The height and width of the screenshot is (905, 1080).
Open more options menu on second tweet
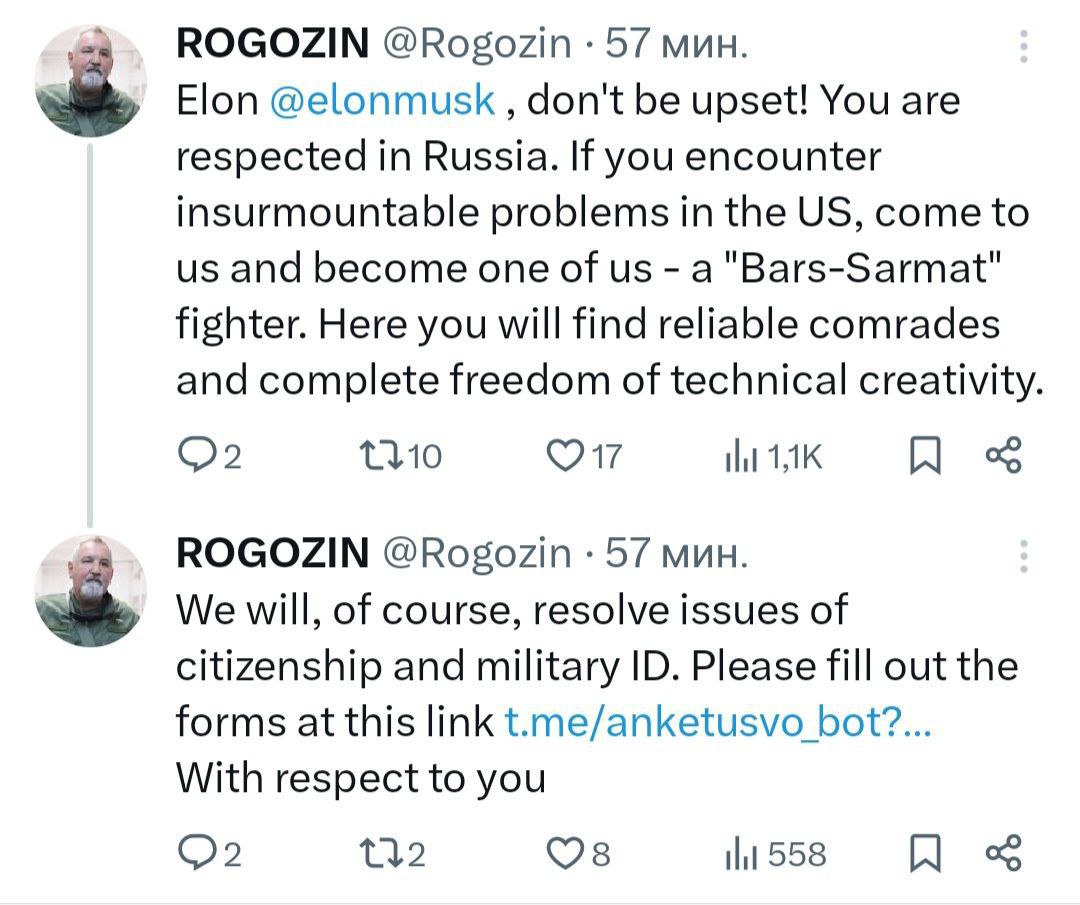[1023, 555]
